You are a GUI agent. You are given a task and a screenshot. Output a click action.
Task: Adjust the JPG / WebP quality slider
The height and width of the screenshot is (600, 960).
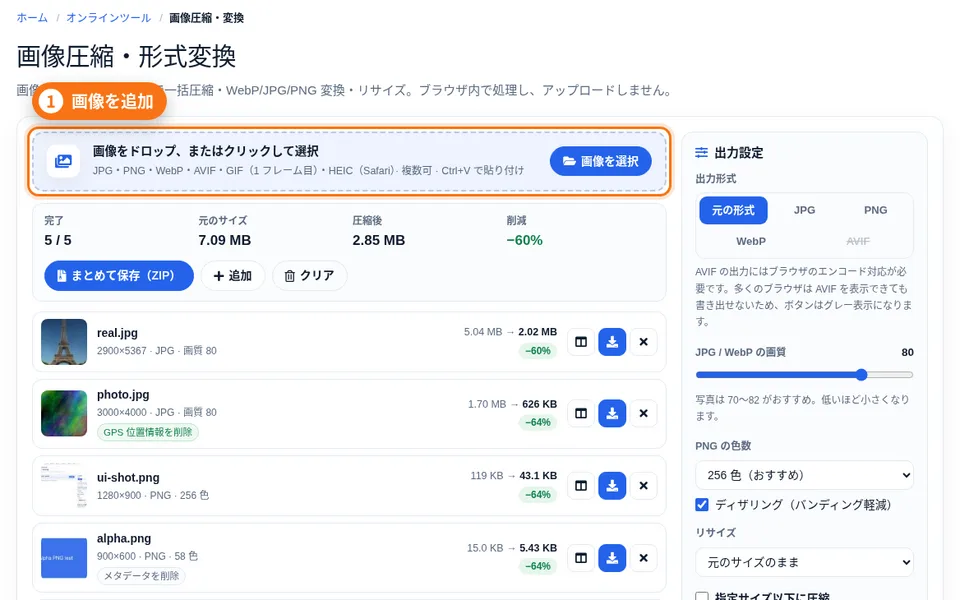click(804, 375)
